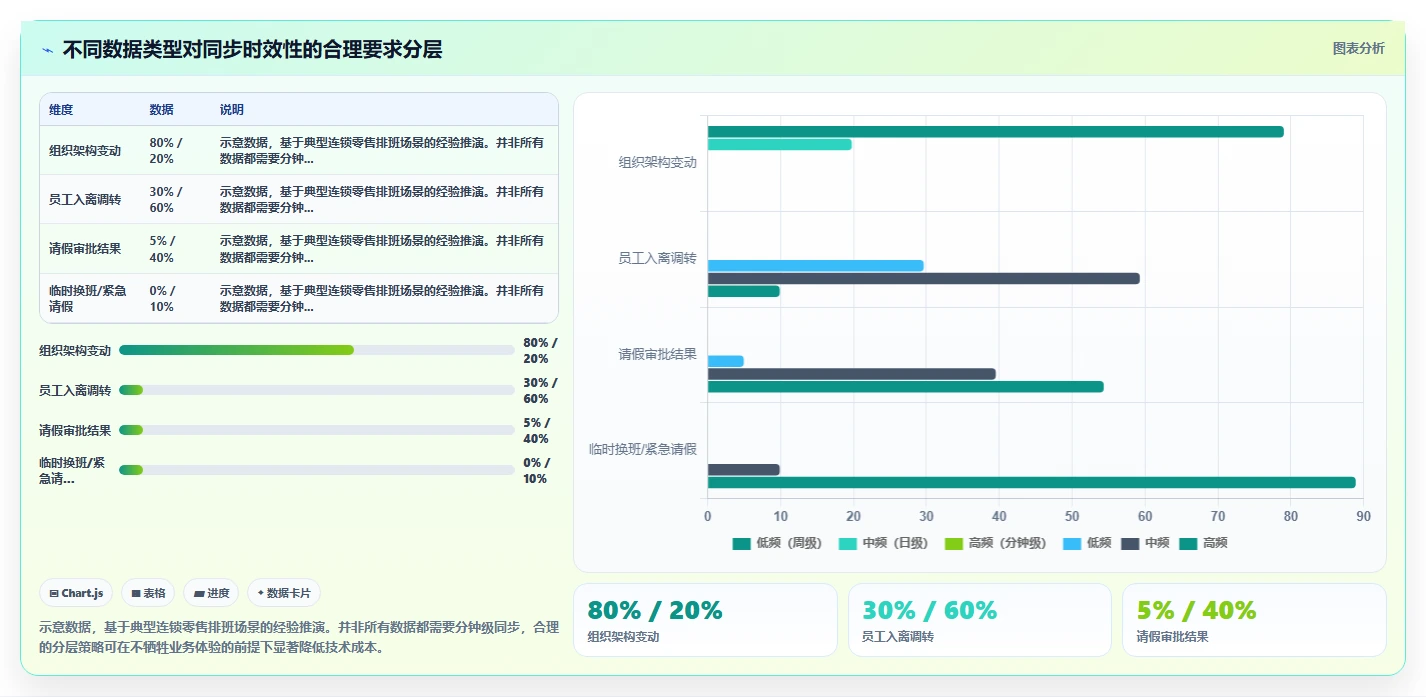
Task: Select the 组织架构变动 table row label
Action: 85,151
